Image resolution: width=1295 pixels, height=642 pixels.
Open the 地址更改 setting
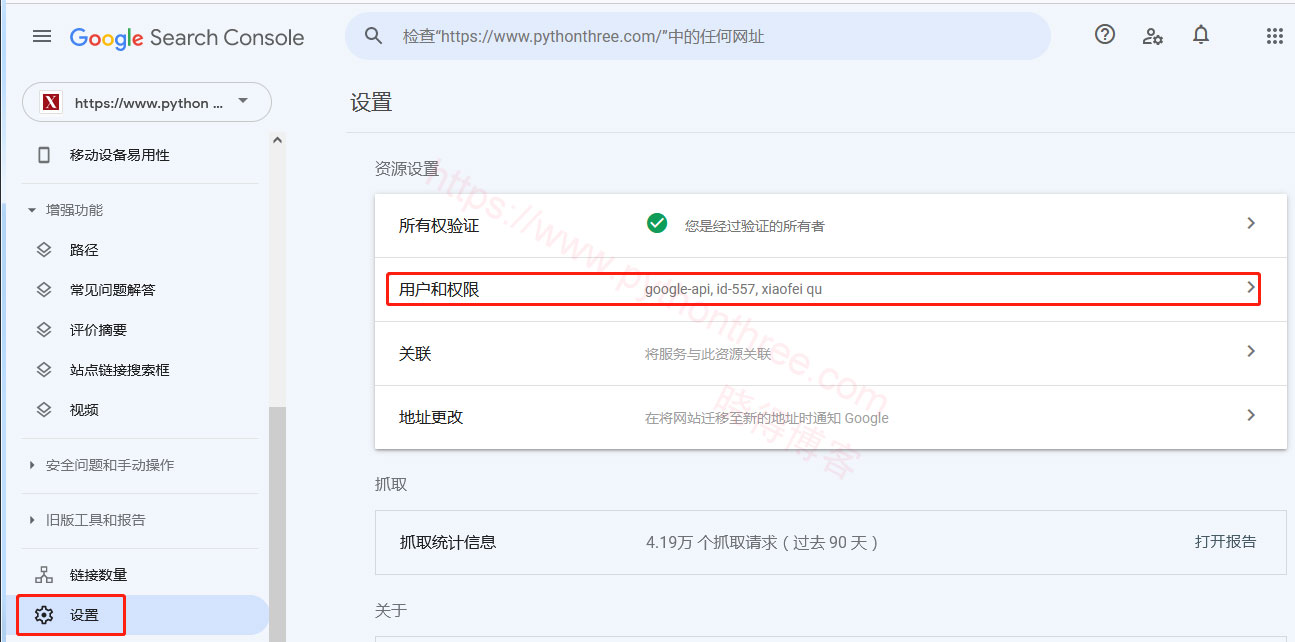point(830,417)
